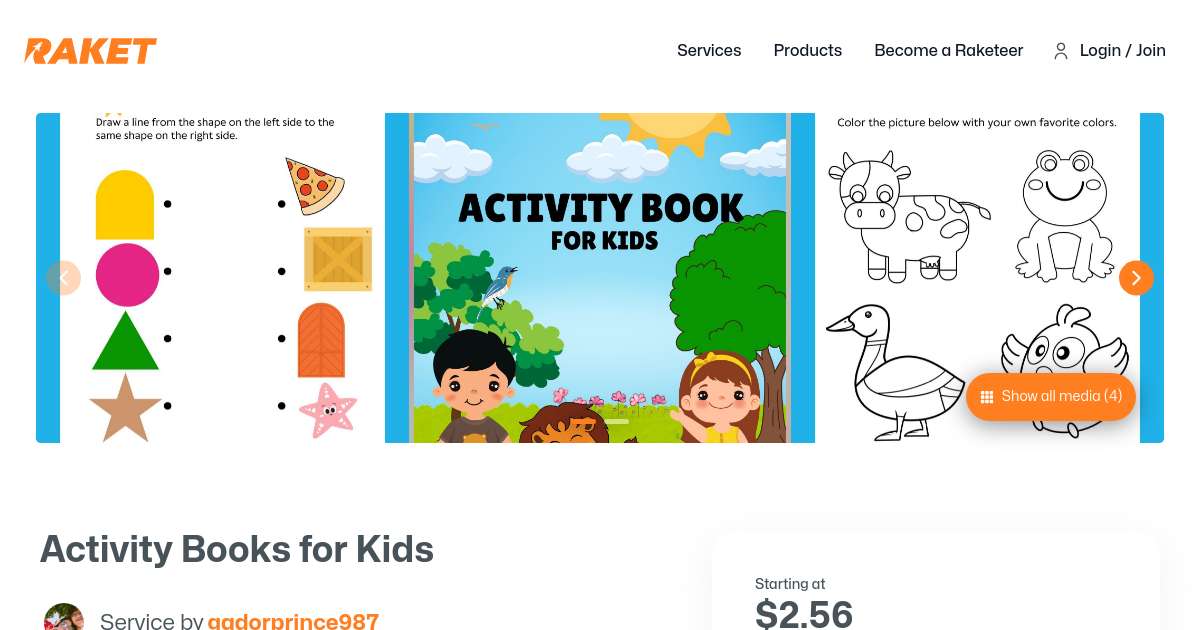Click the Become a Raketeer link

(x=949, y=51)
